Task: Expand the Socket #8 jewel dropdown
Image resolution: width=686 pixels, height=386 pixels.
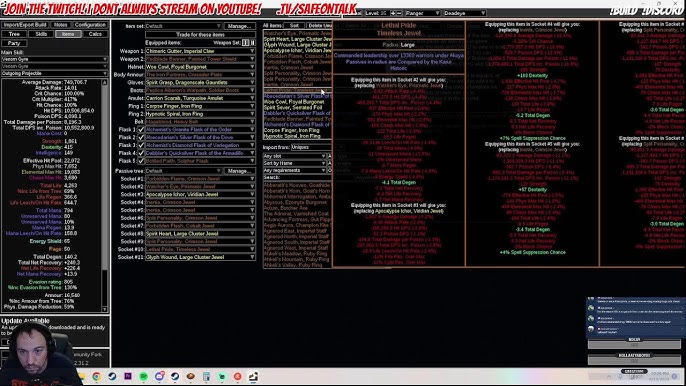Action: pyautogui.click(x=200, y=234)
